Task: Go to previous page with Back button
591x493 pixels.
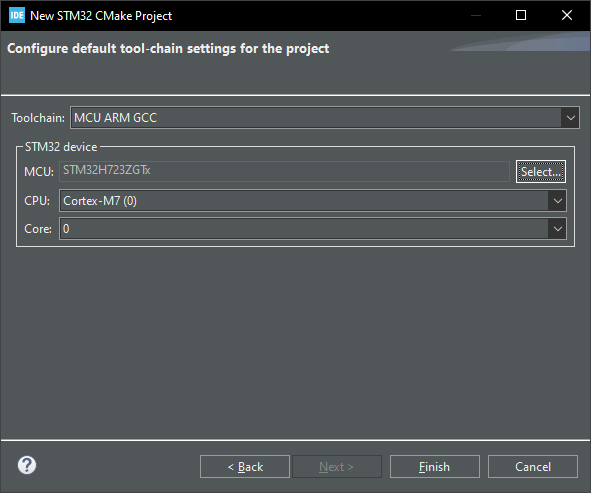Action: (245, 467)
